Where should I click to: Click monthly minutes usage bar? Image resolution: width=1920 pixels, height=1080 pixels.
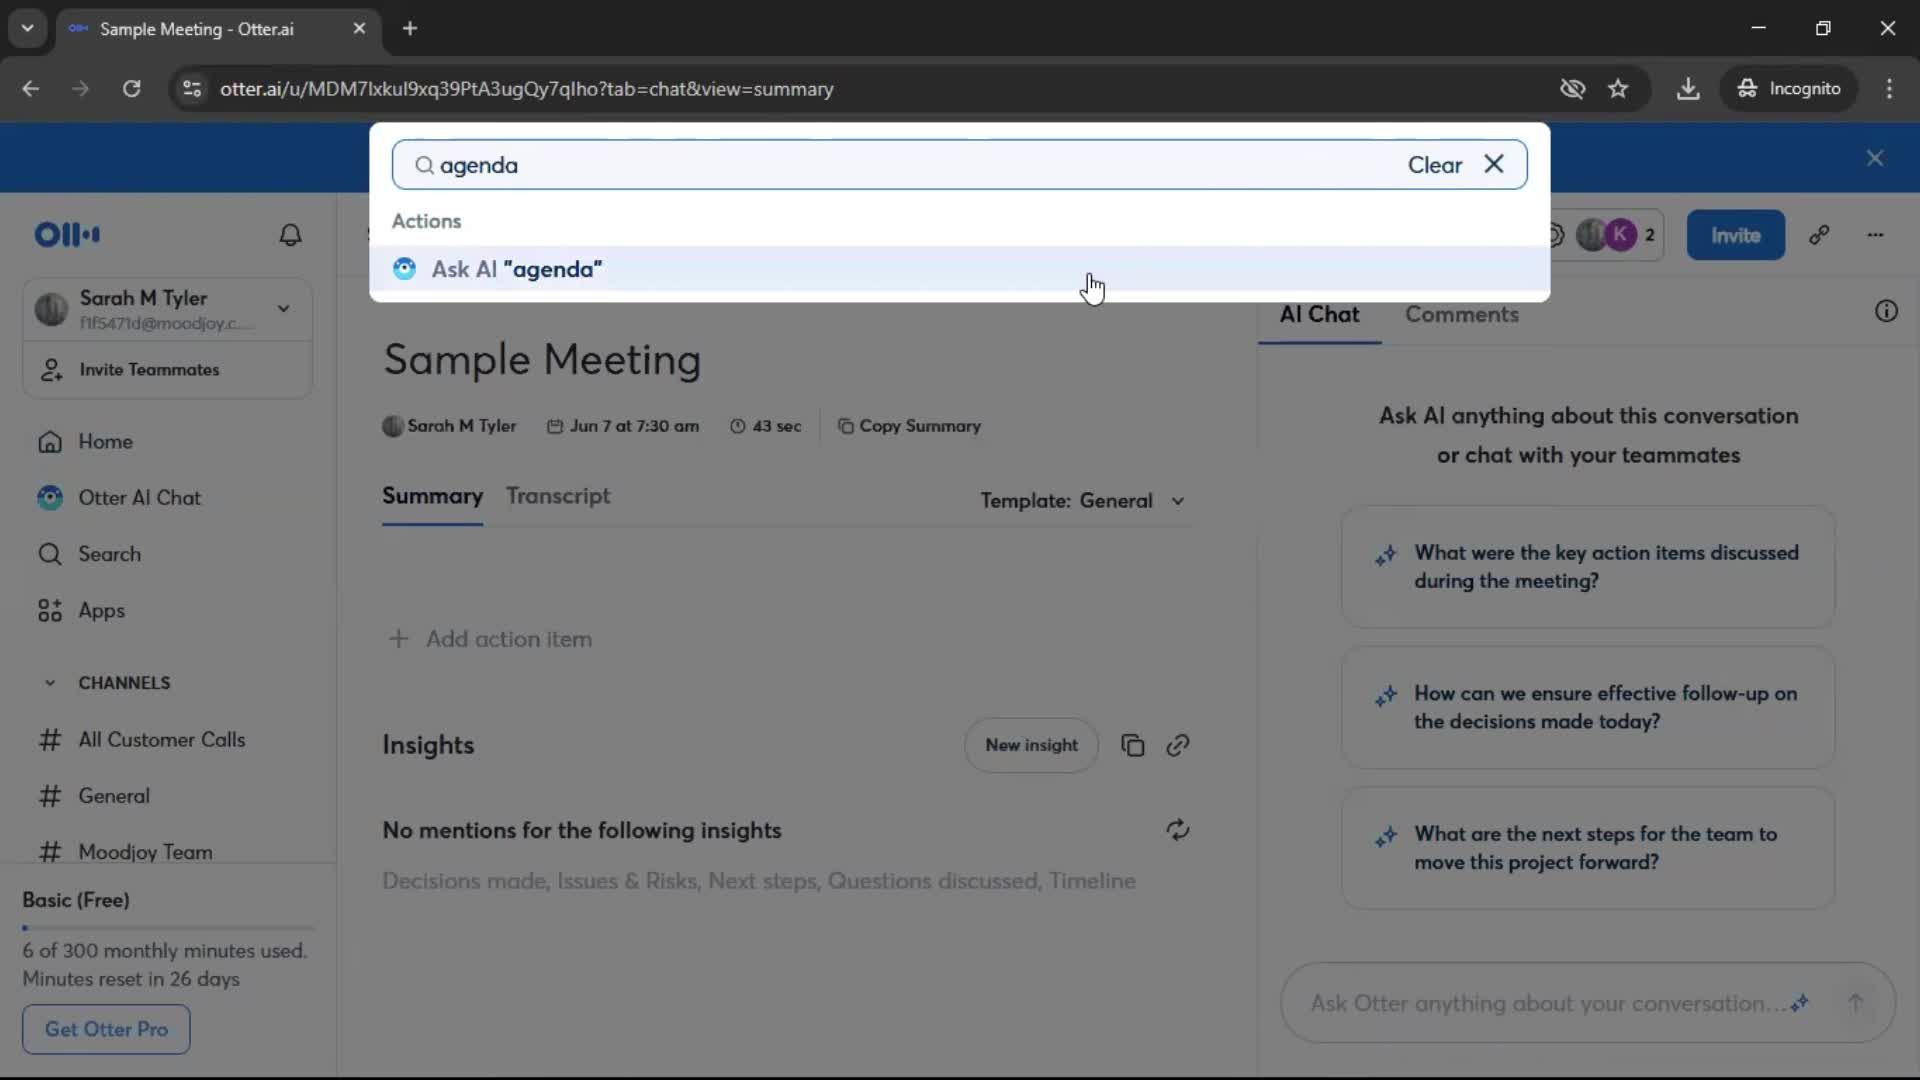tap(168, 928)
